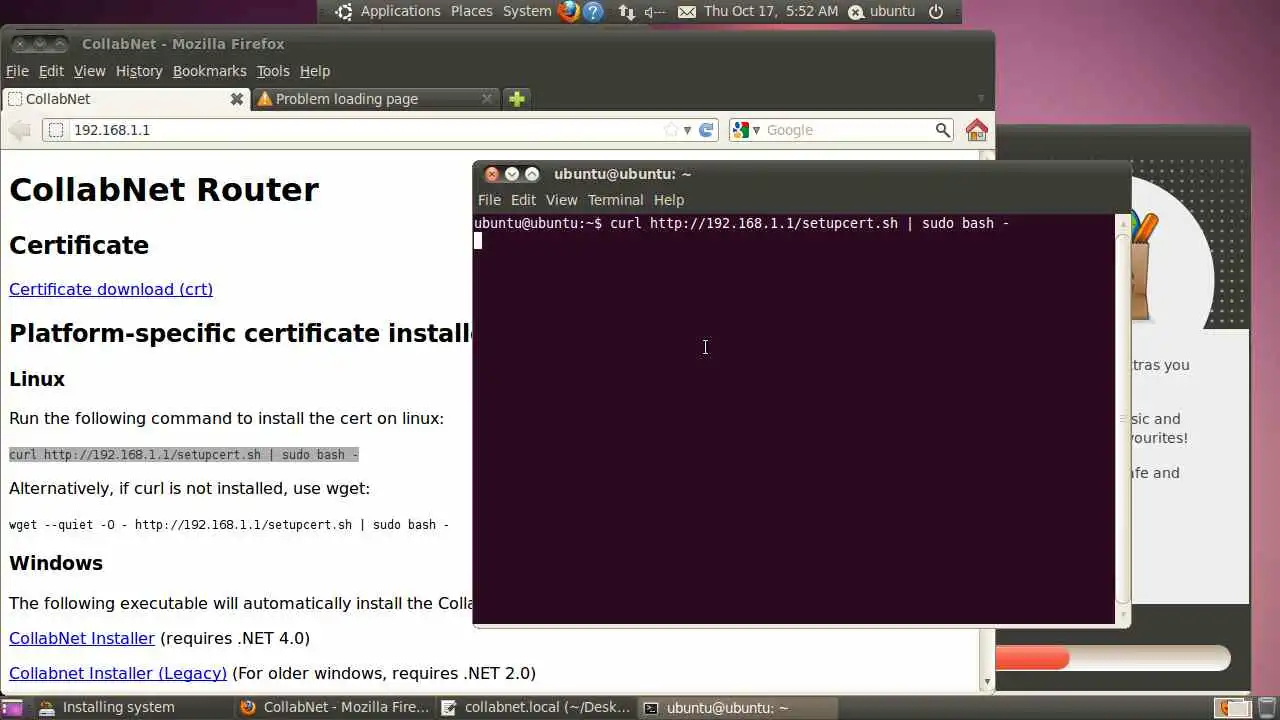
Task: Click the site identity icon in the address bar
Action: (56, 130)
